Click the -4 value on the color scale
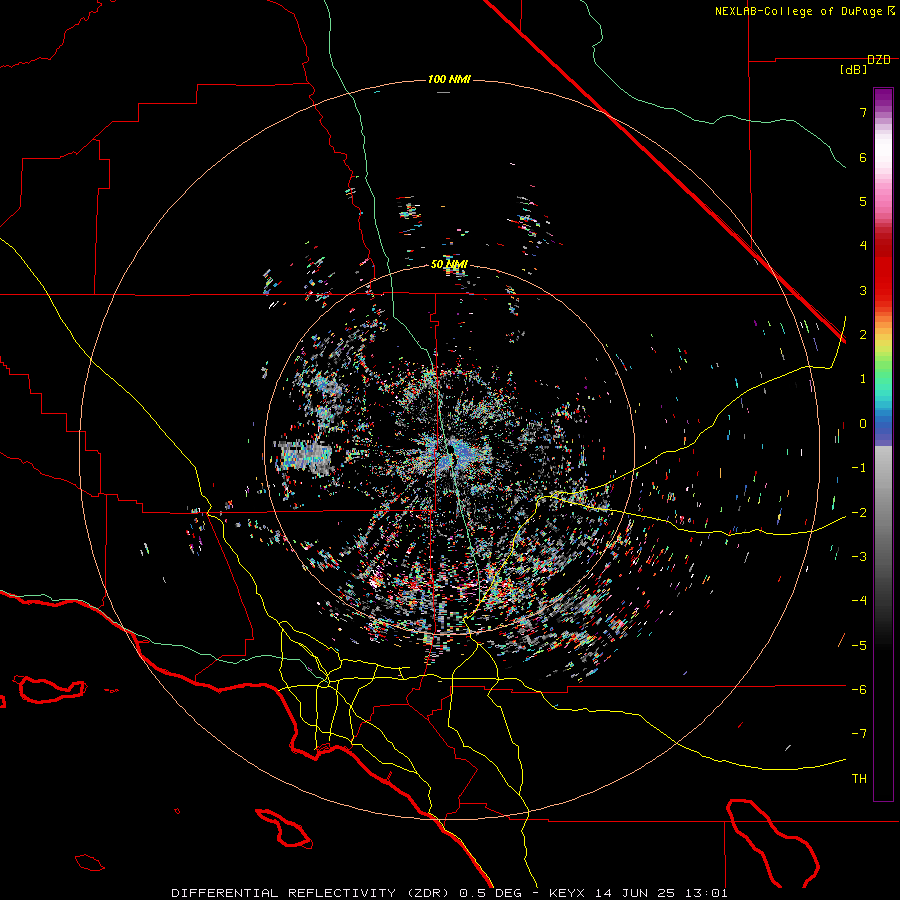900x900 pixels. [859, 600]
